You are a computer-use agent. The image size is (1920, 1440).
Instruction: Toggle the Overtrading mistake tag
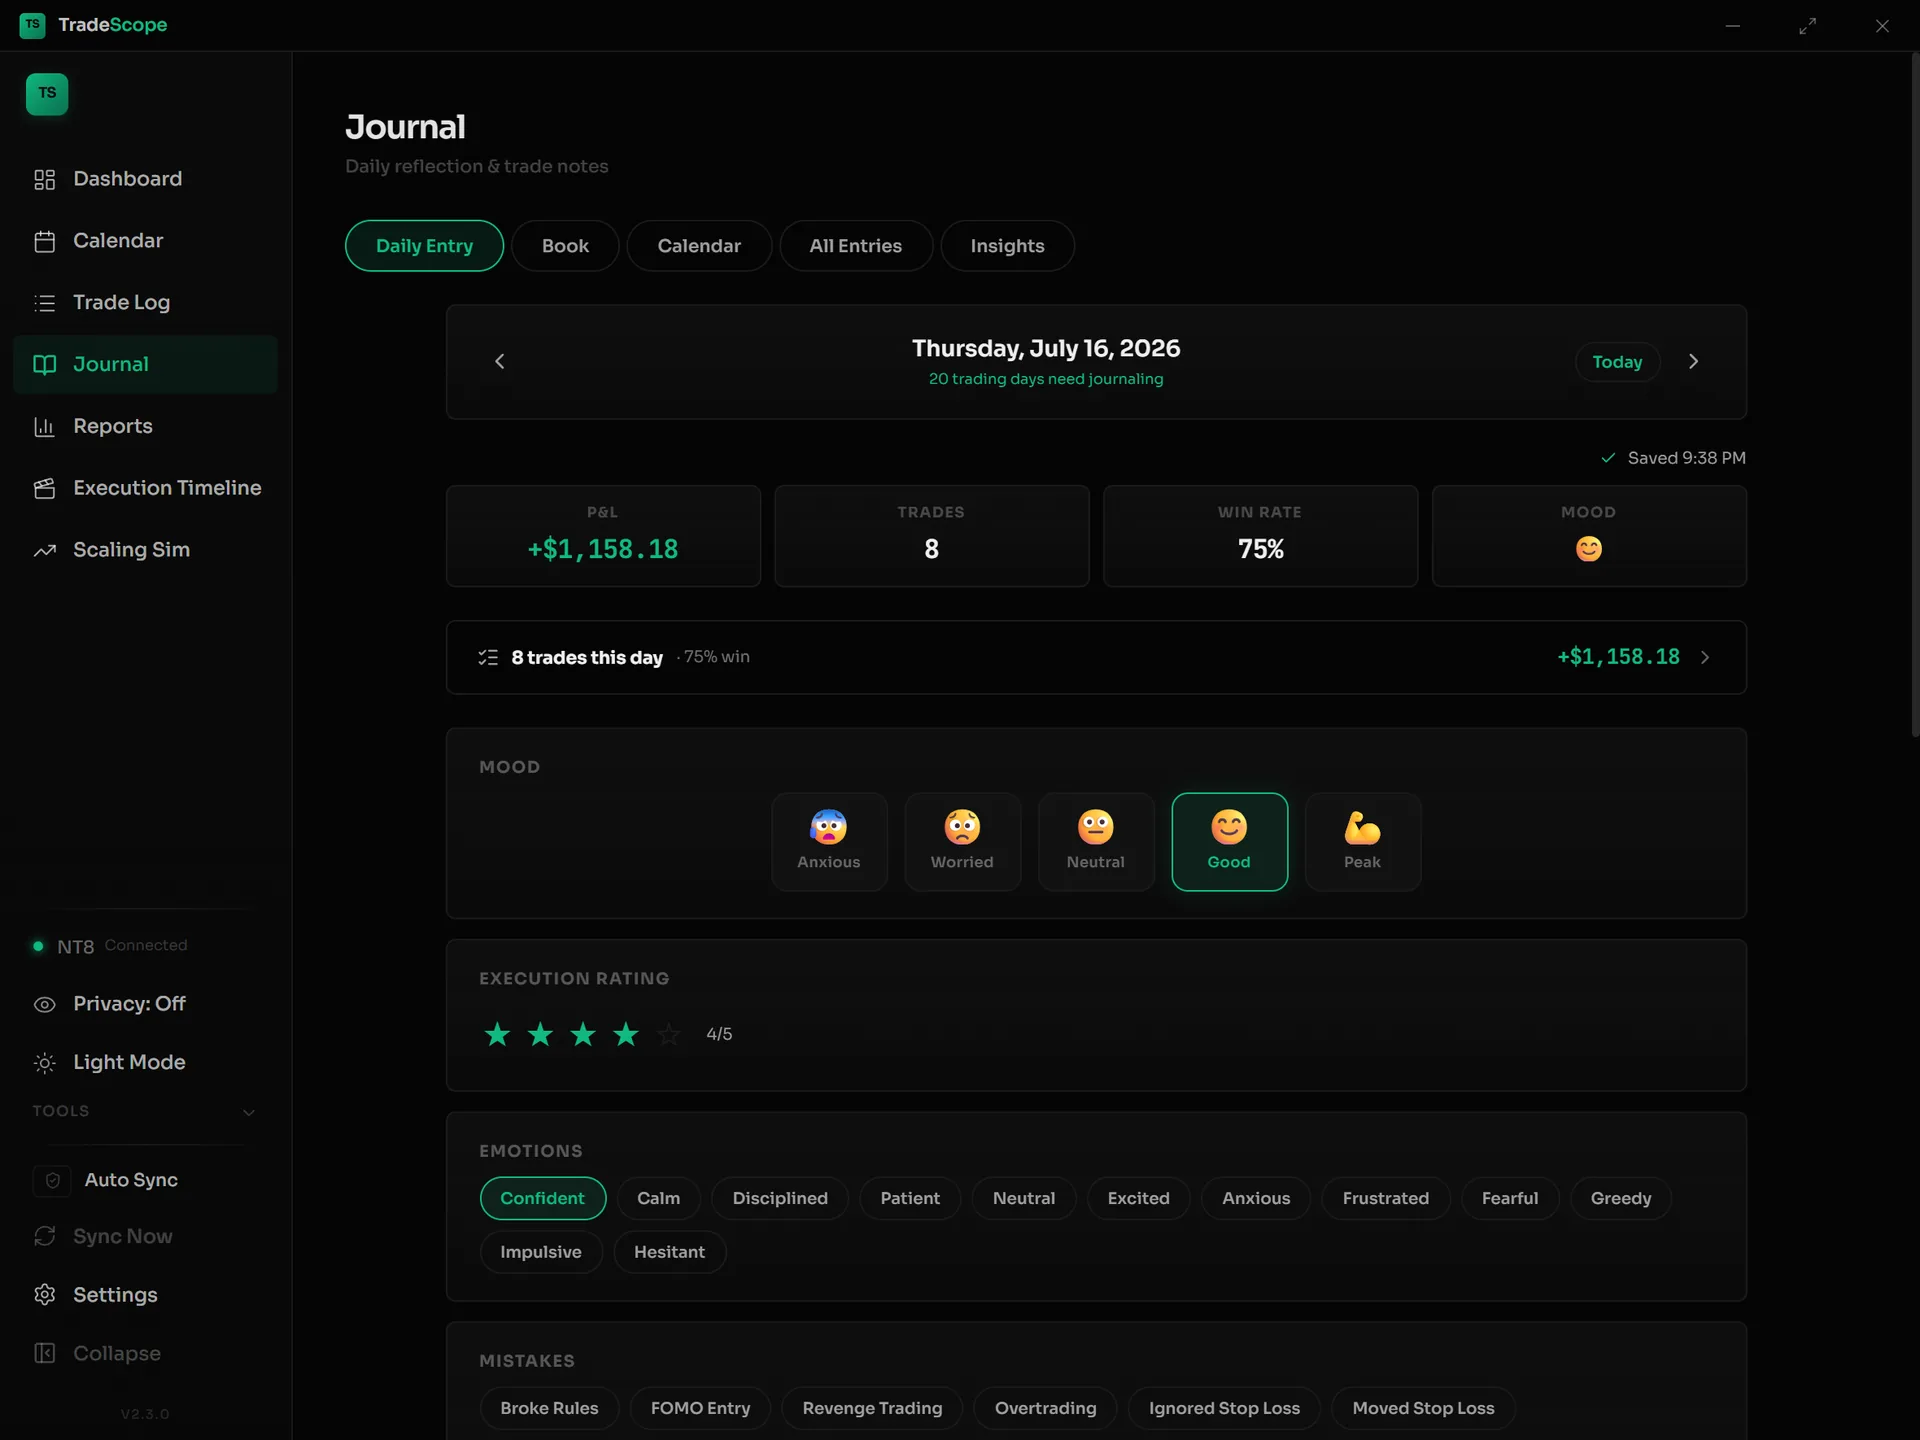[1045, 1408]
